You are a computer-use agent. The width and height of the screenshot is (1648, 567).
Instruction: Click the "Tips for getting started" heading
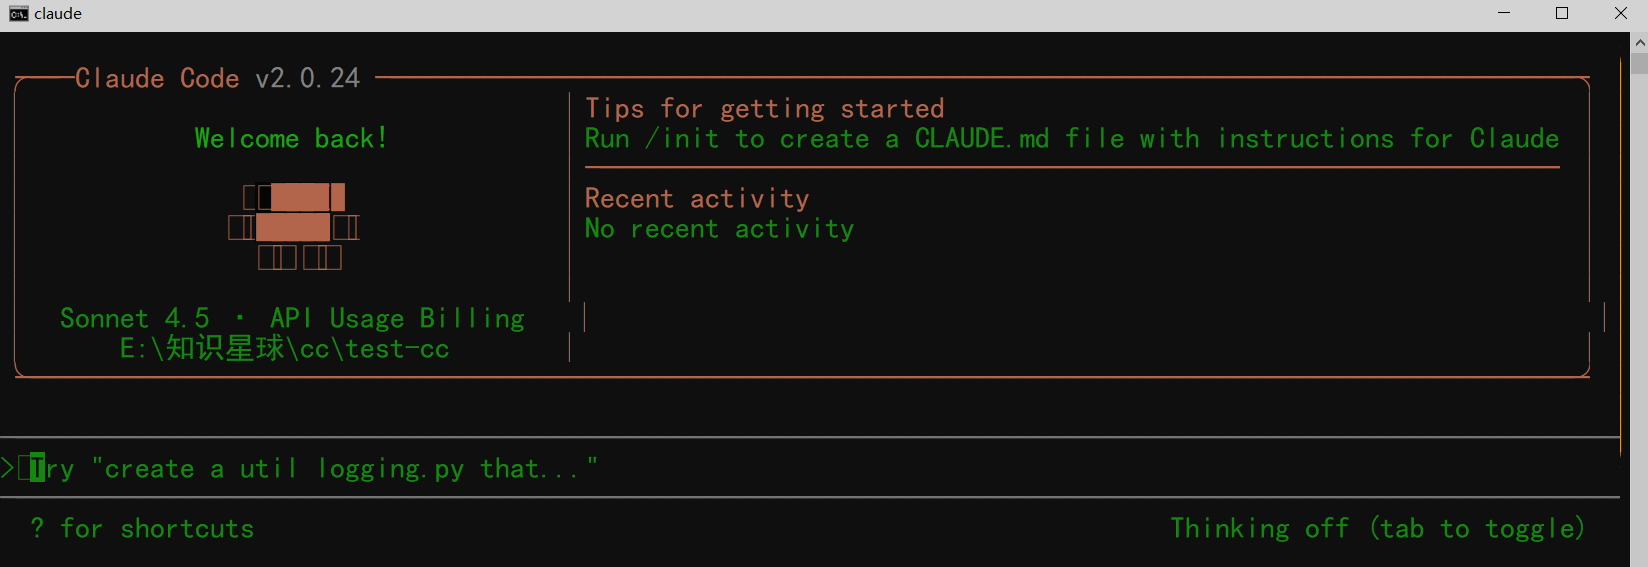coord(764,108)
